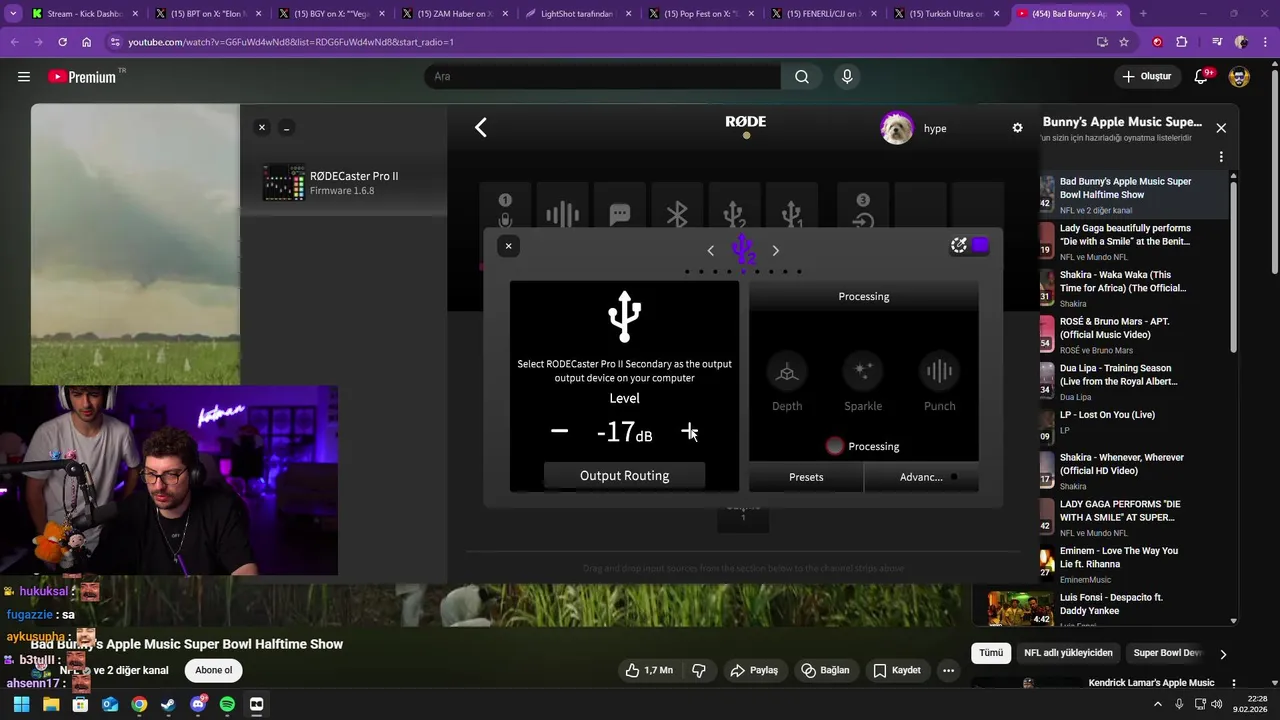Focus the YouTube search field
The height and width of the screenshot is (720, 1280).
602,77
